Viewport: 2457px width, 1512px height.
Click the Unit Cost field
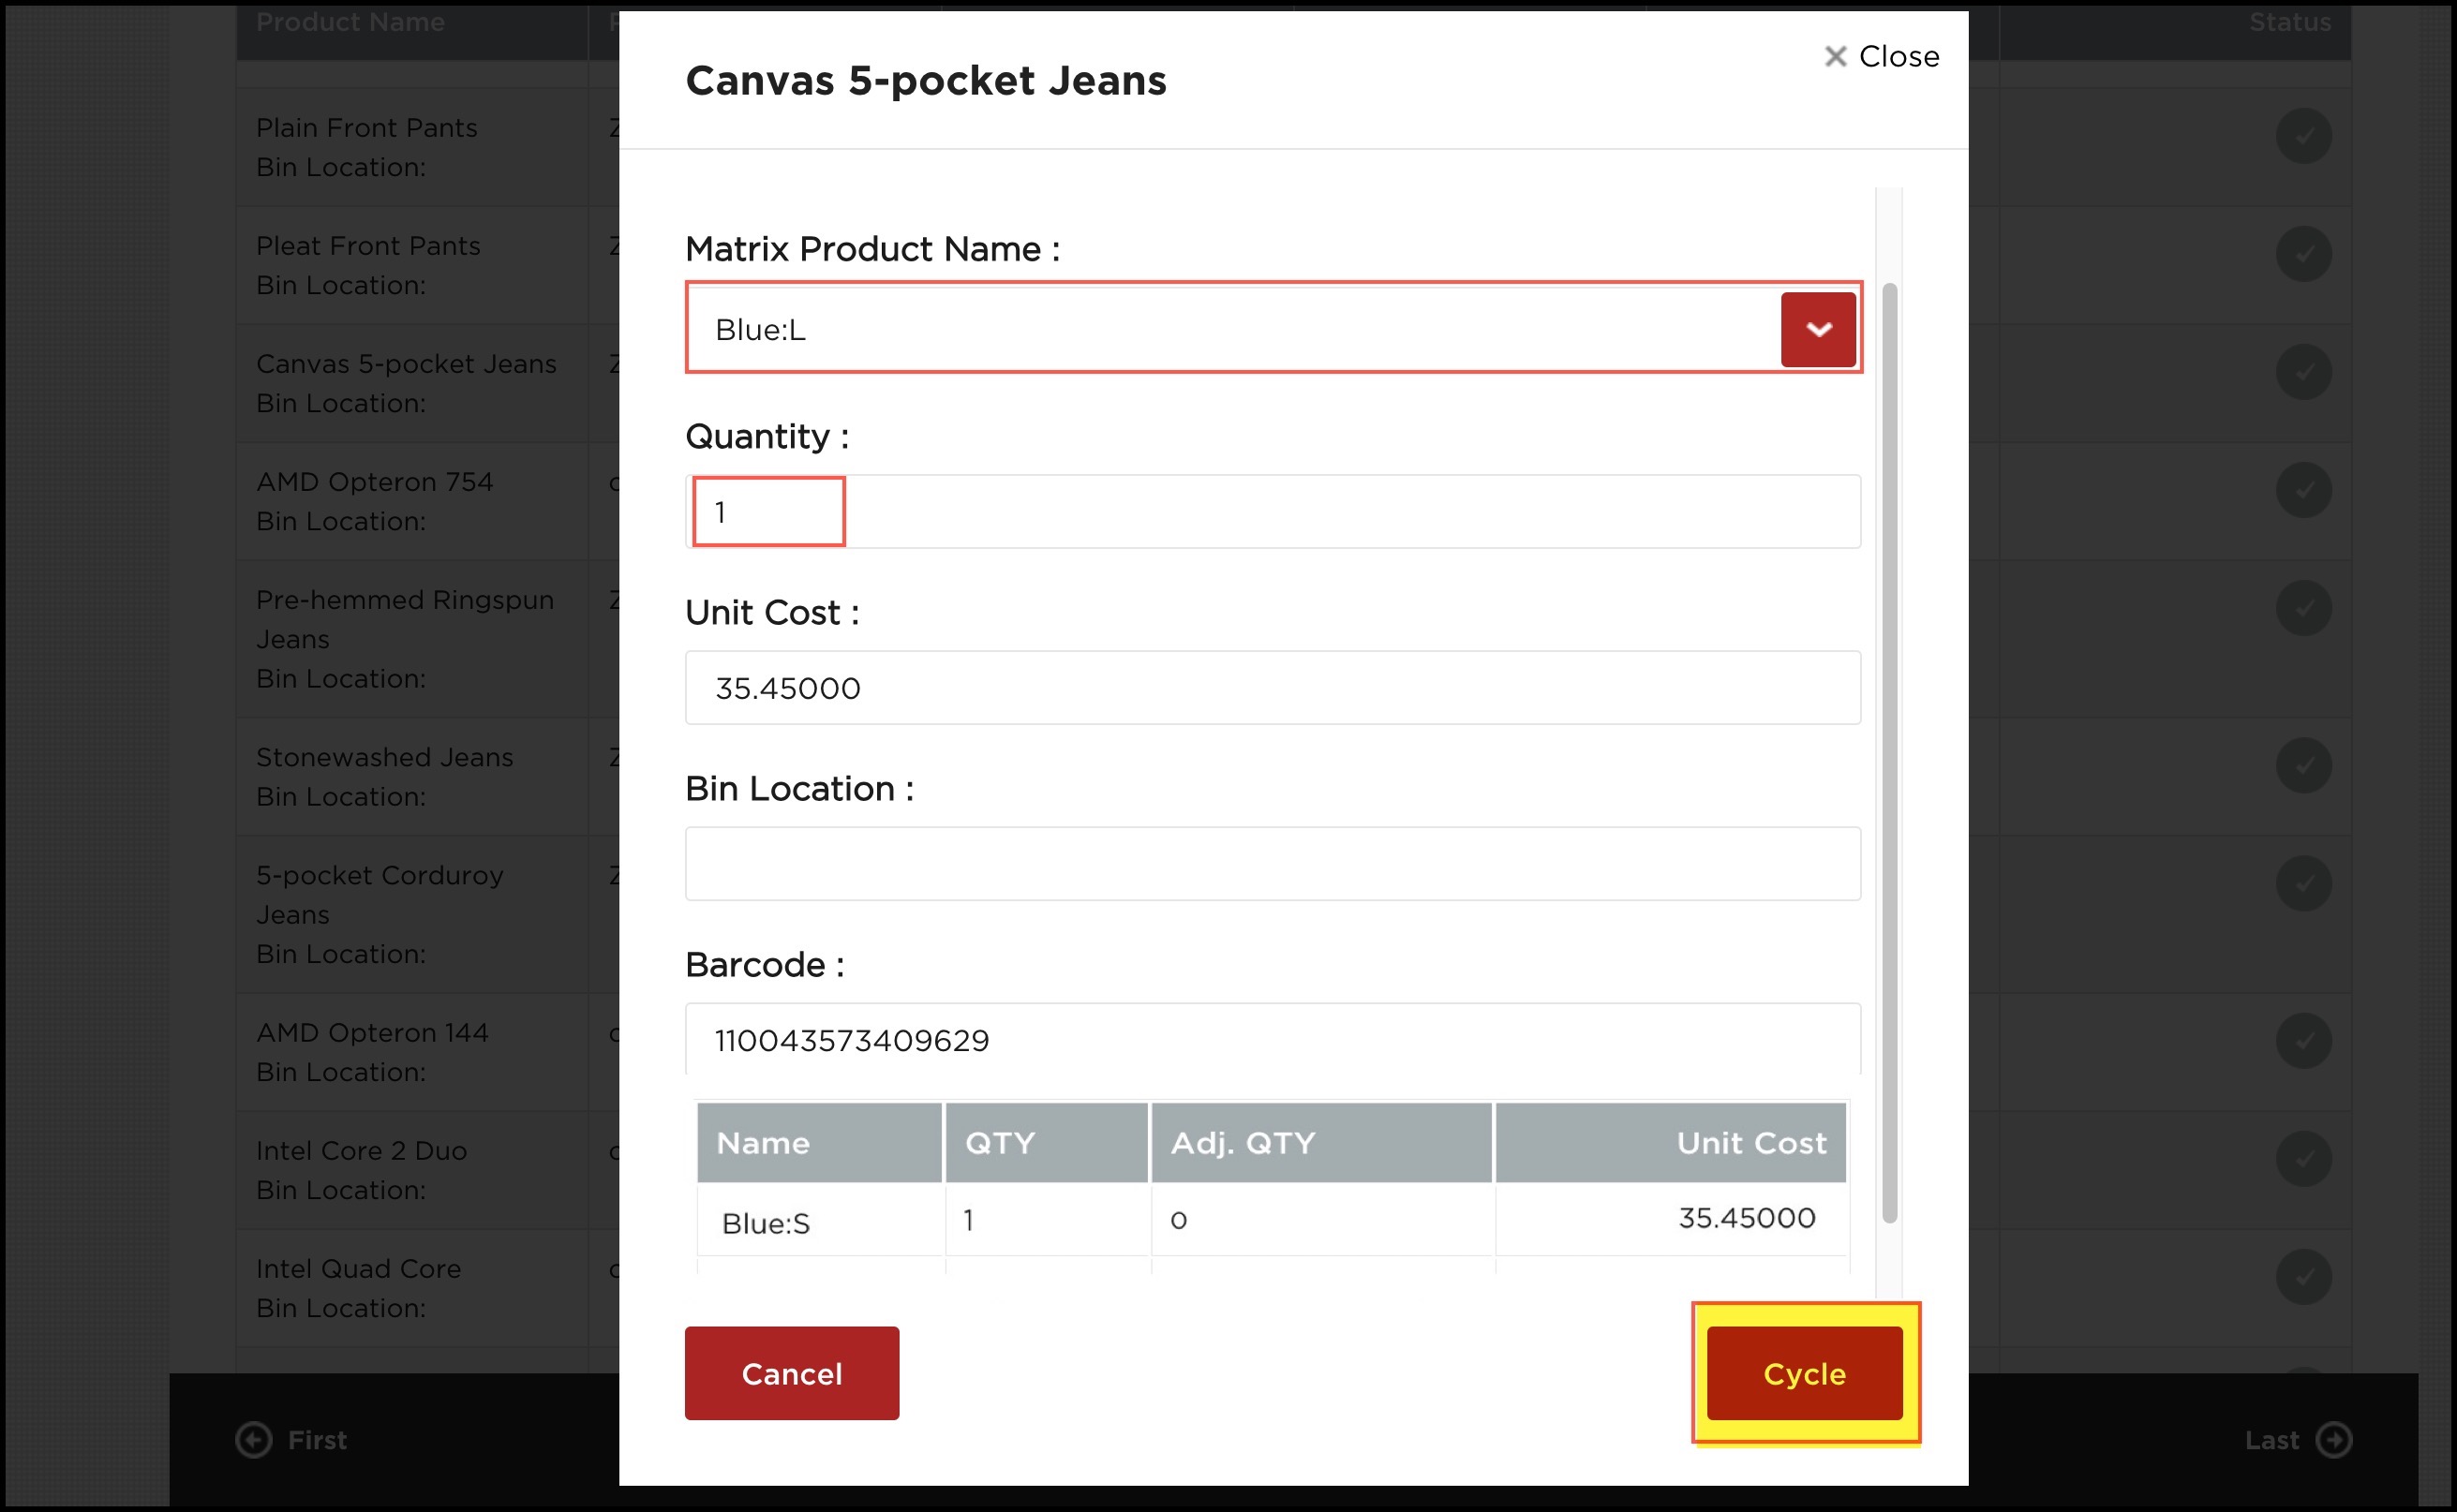(x=1270, y=688)
